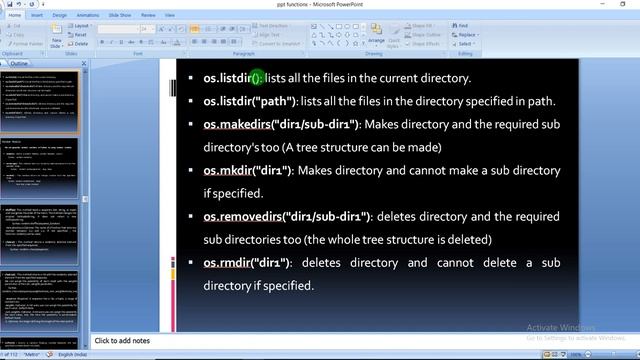Open the Layout dropdown
Viewport: 640px width, 360px height.
click(80, 26)
